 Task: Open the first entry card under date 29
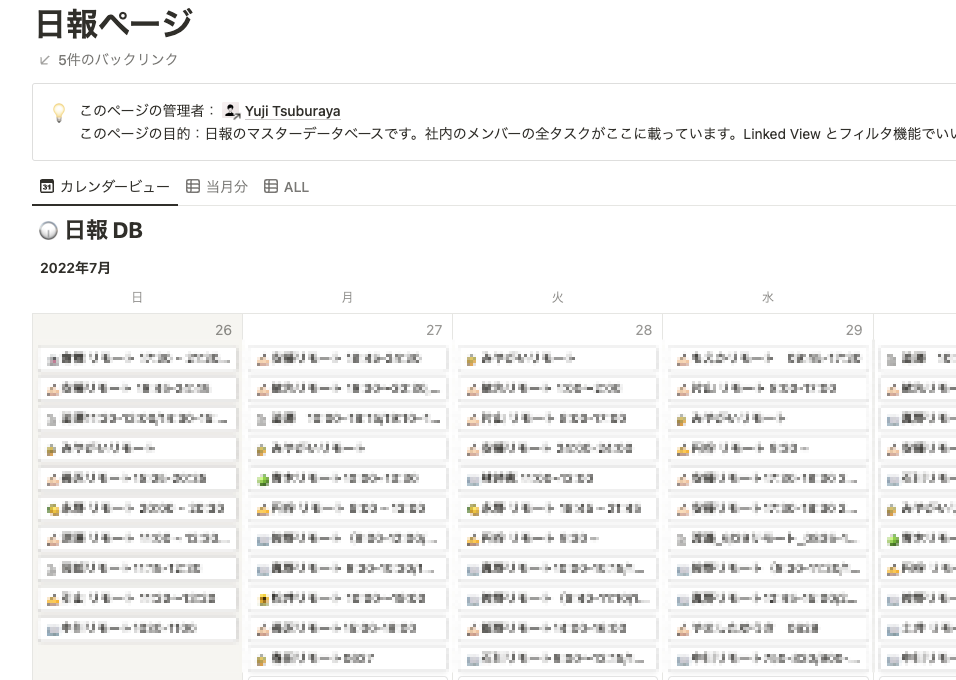pos(768,359)
